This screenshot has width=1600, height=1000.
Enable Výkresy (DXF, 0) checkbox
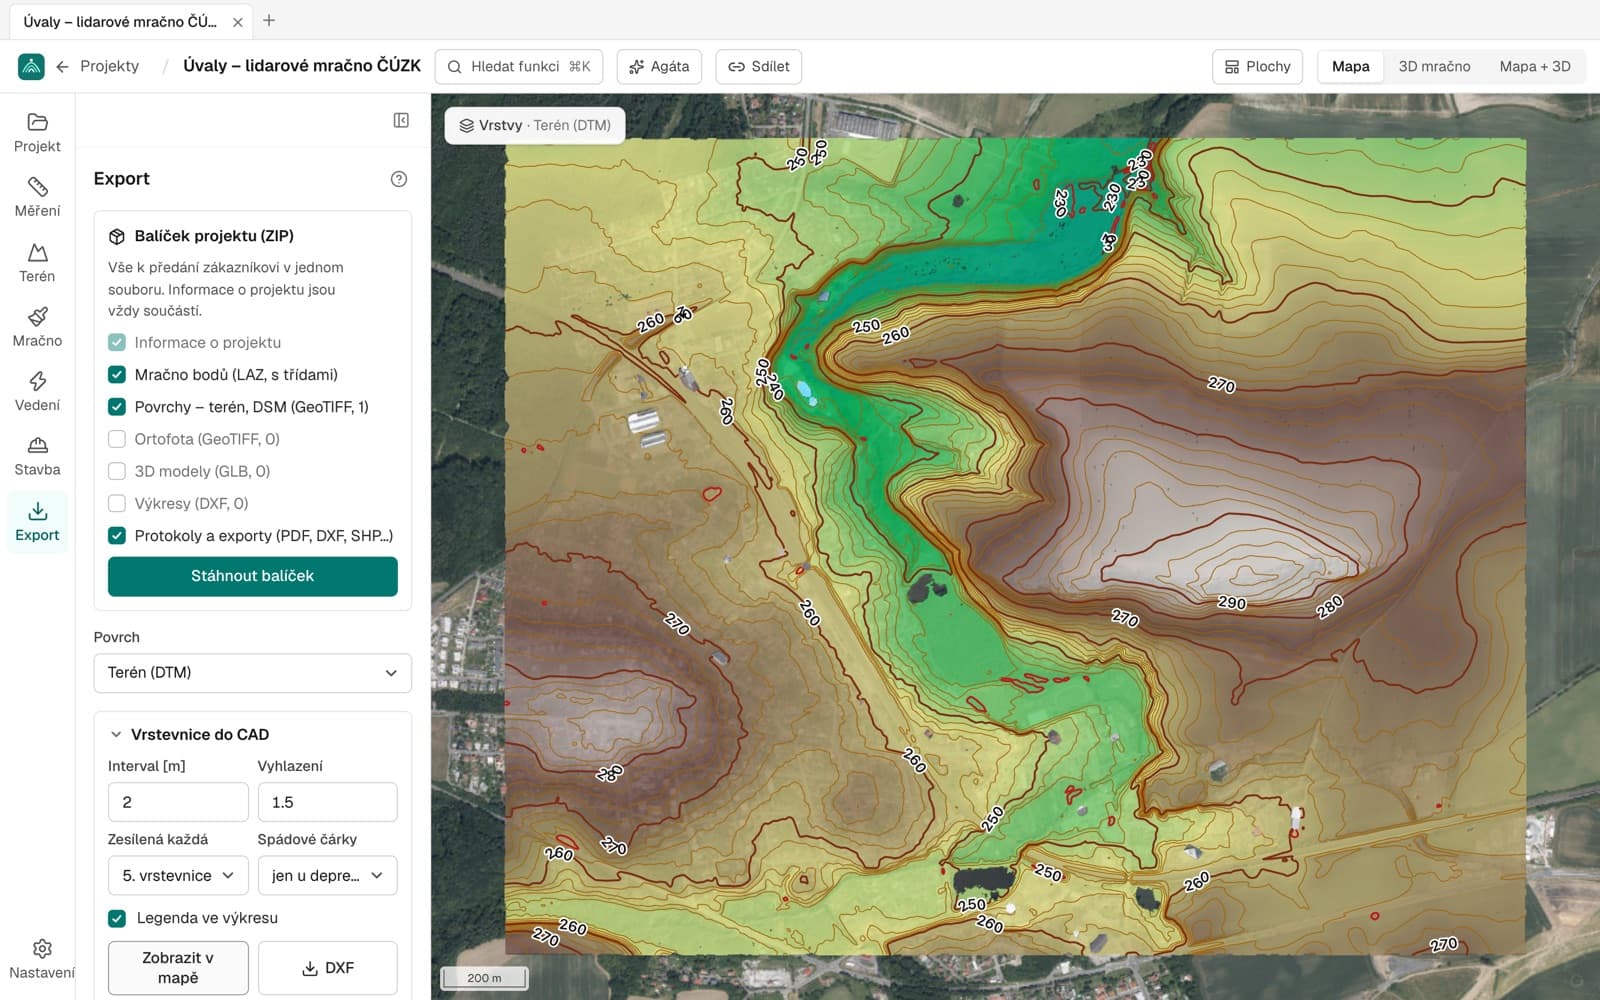(x=117, y=503)
